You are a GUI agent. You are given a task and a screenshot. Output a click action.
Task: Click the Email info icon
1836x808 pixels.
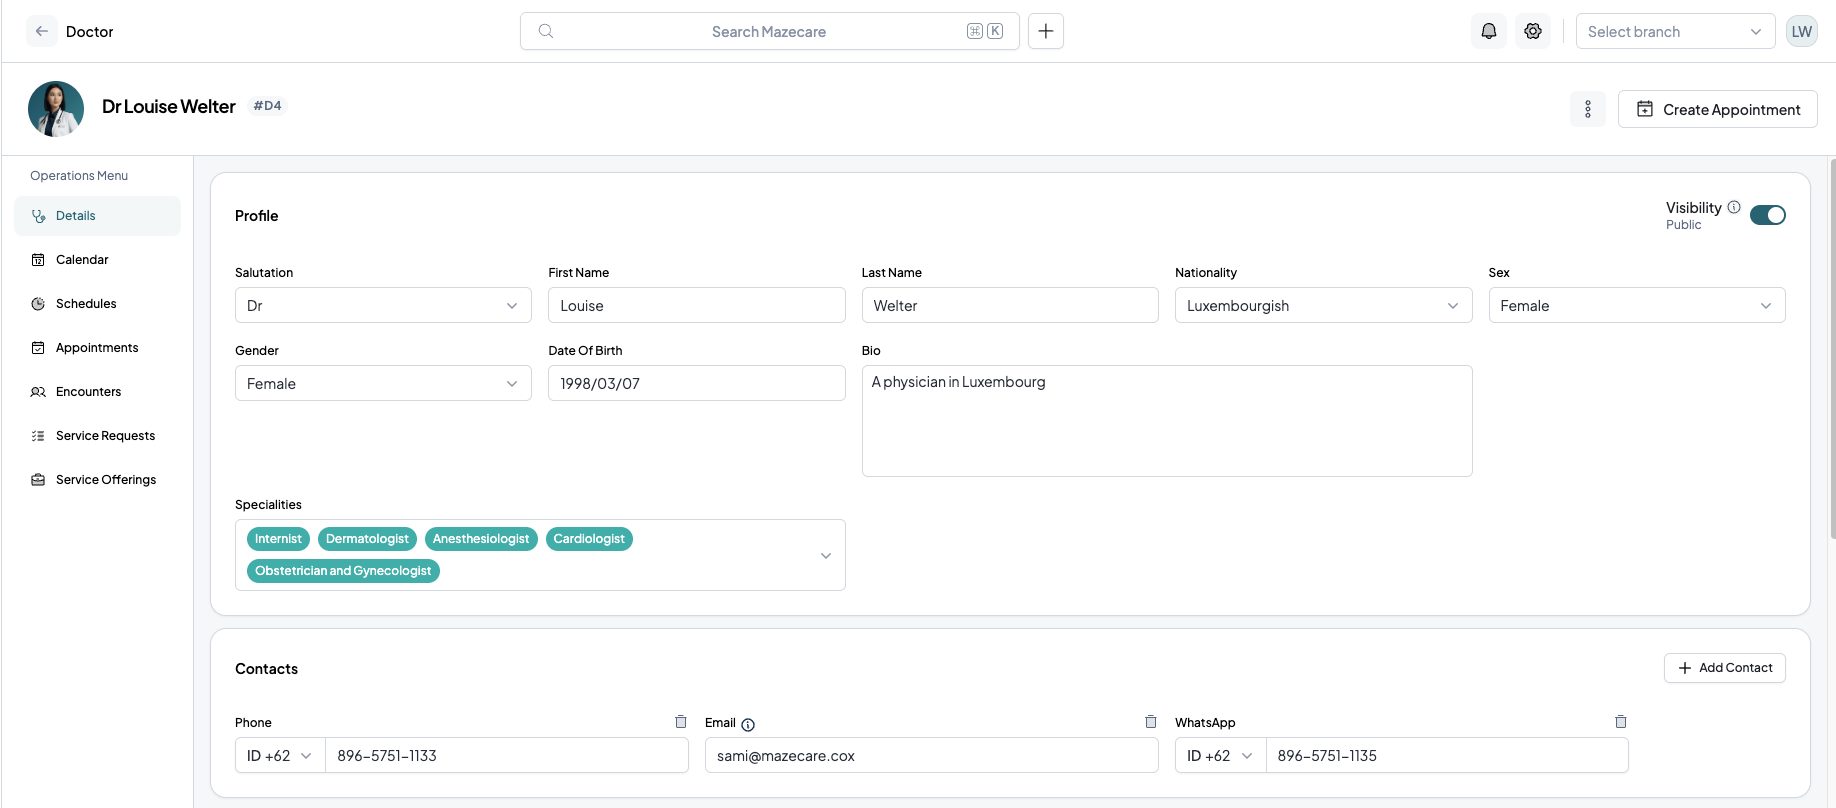coord(748,724)
